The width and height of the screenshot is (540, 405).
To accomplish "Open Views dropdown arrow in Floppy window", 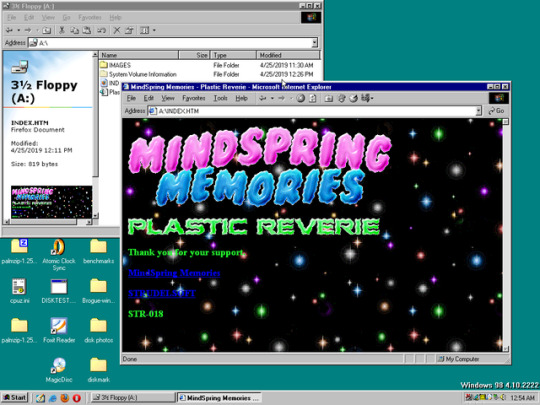I will point(154,30).
